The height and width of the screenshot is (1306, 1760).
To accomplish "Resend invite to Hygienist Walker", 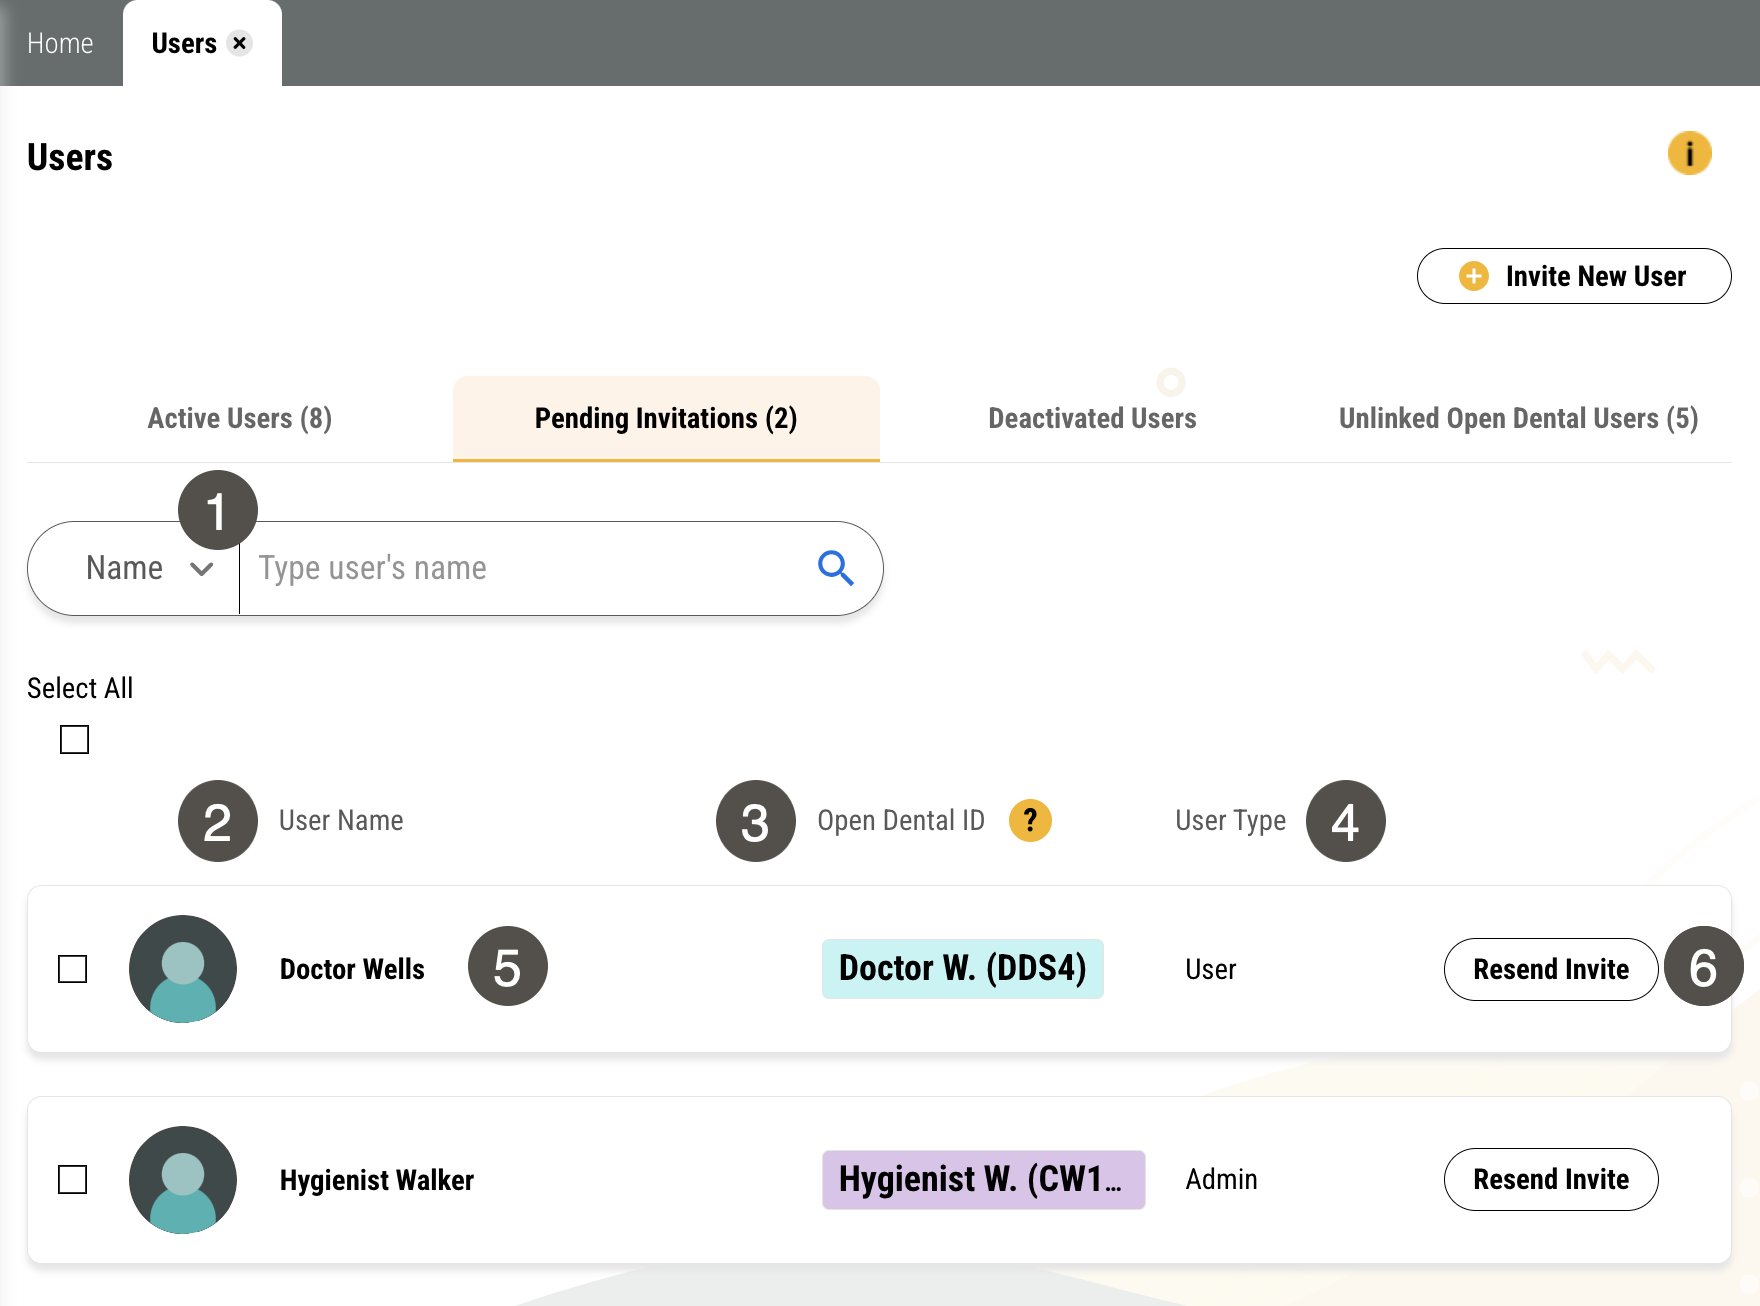I will coord(1551,1179).
